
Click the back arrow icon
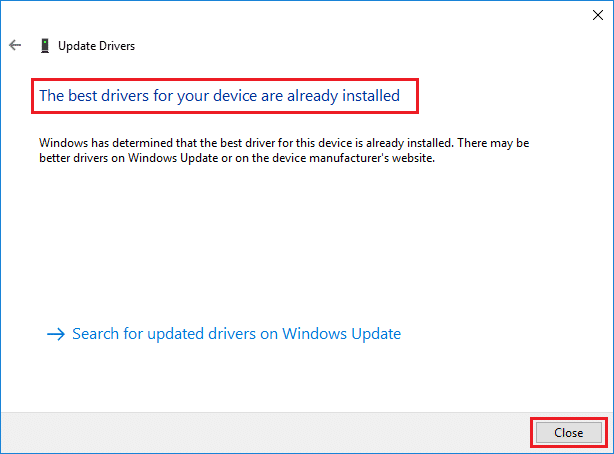[15, 45]
